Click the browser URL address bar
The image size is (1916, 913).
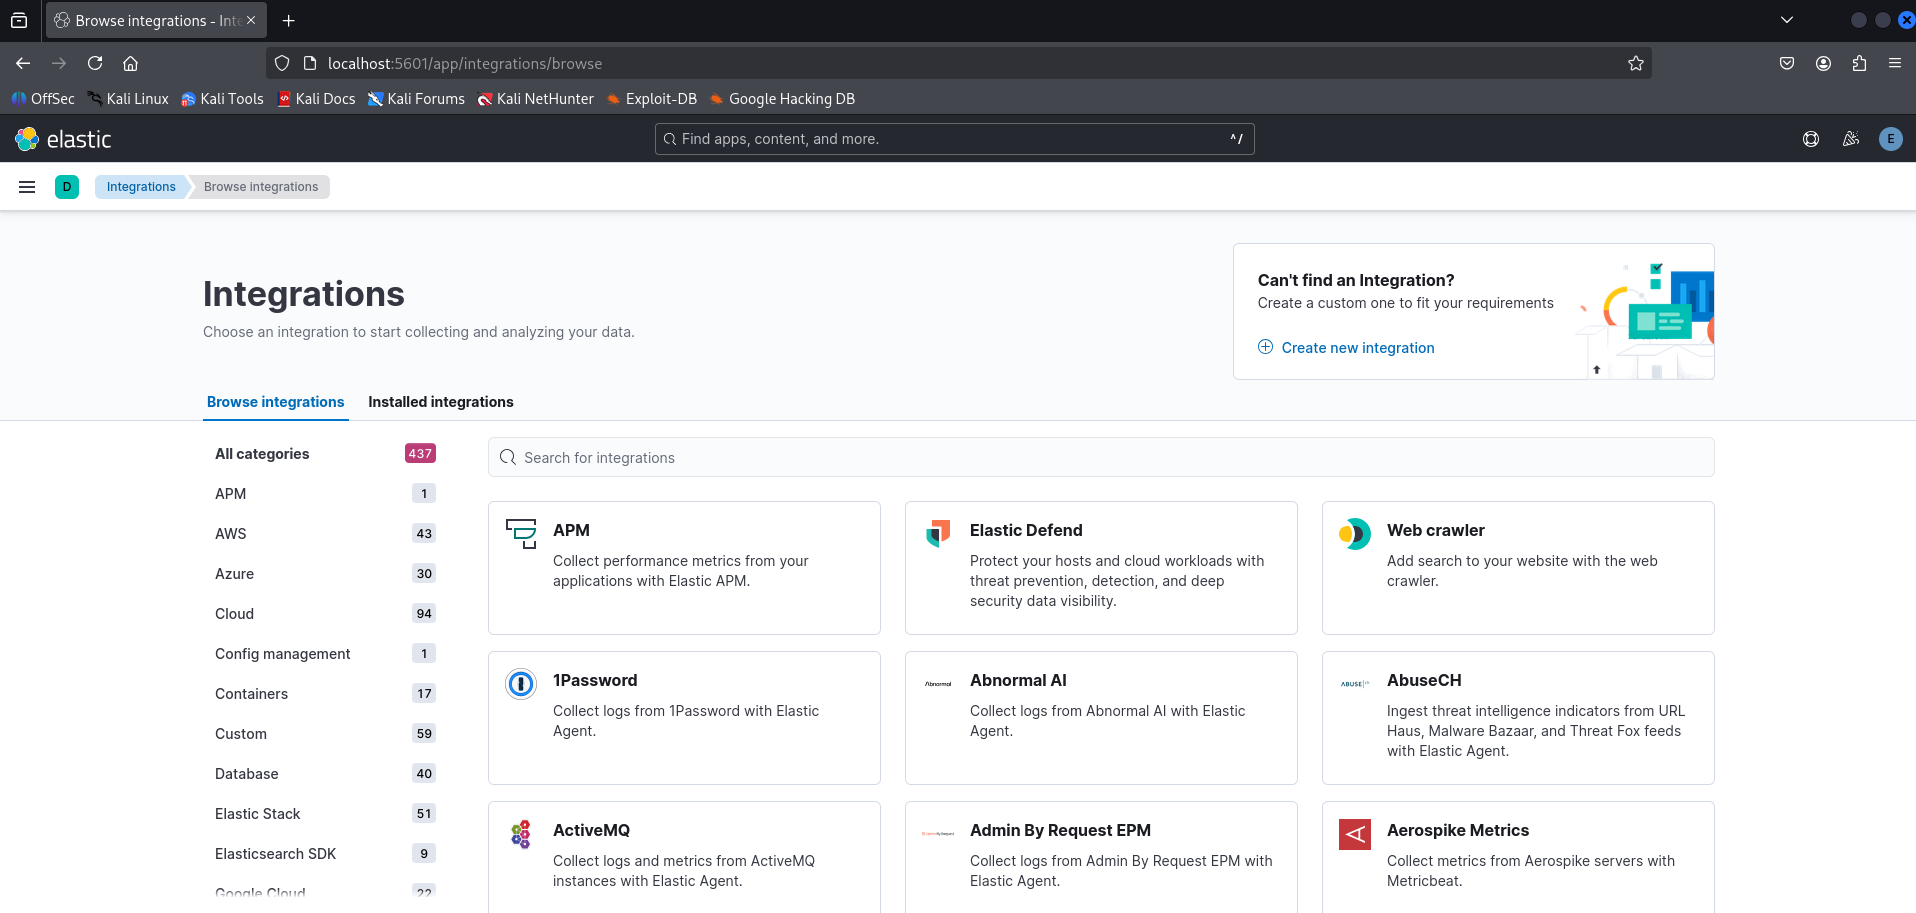tap(960, 63)
